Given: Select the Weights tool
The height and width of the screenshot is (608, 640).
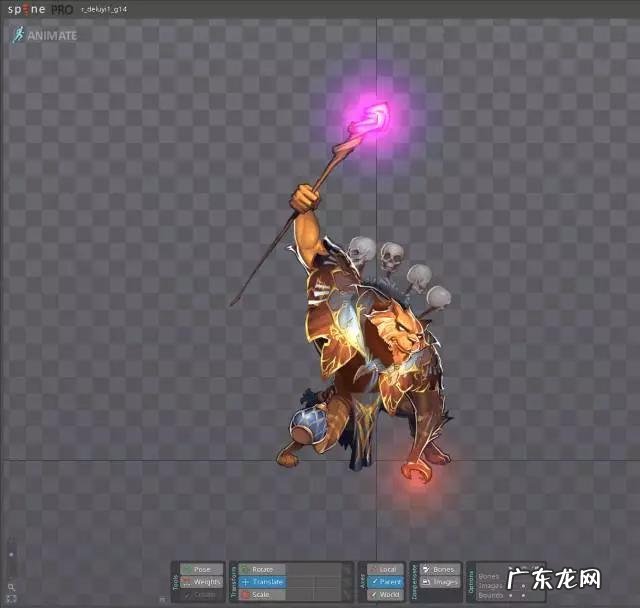Looking at the screenshot, I should point(202,582).
